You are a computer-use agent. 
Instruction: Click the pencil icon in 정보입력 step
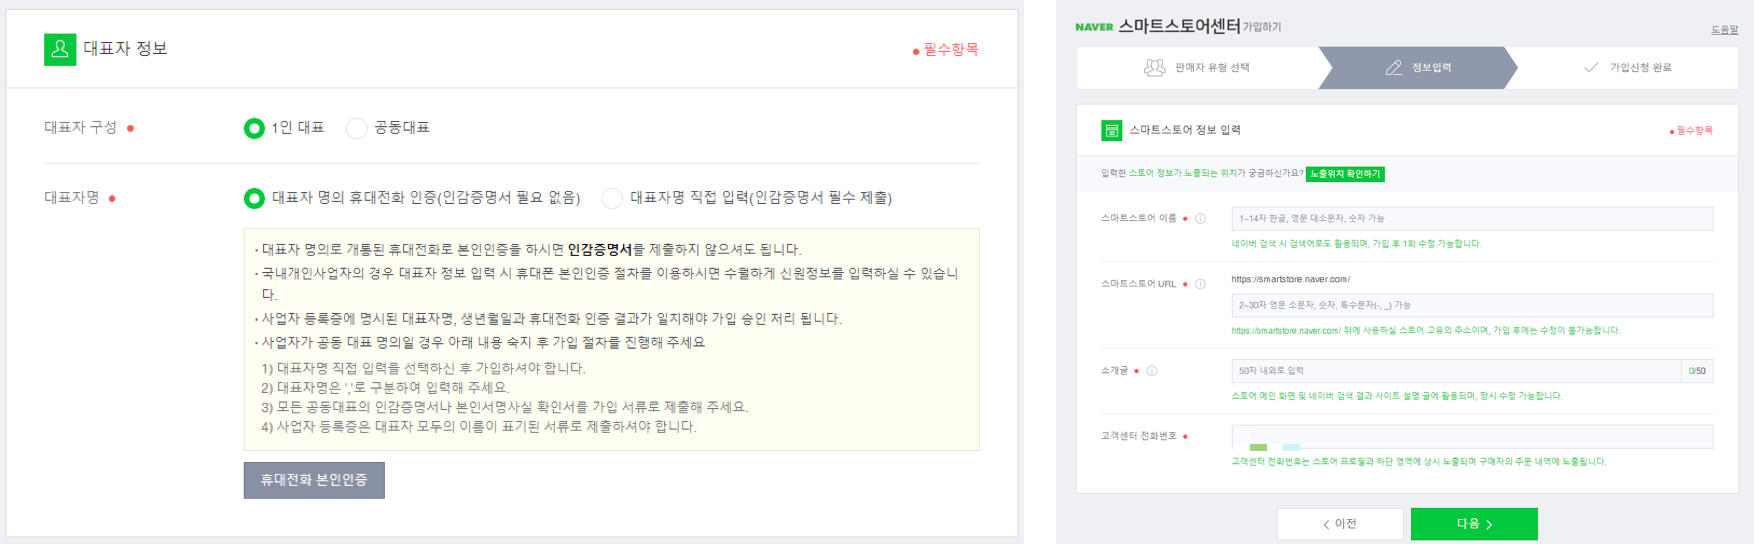tap(1394, 68)
